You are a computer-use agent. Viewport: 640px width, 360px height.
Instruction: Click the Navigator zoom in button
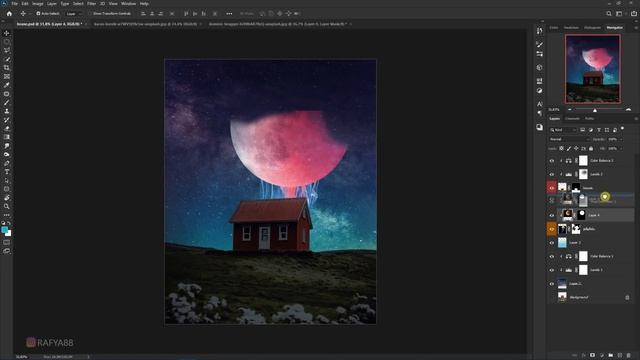pyautogui.click(x=628, y=110)
